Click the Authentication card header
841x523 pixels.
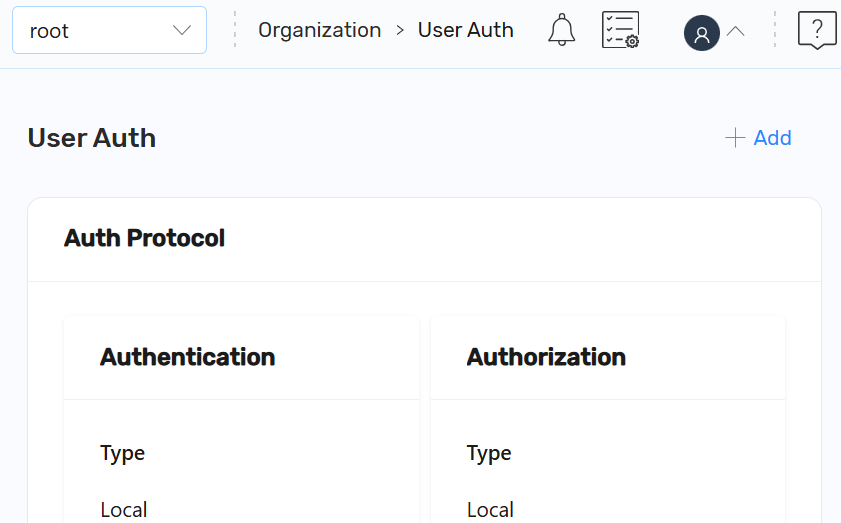tap(188, 357)
